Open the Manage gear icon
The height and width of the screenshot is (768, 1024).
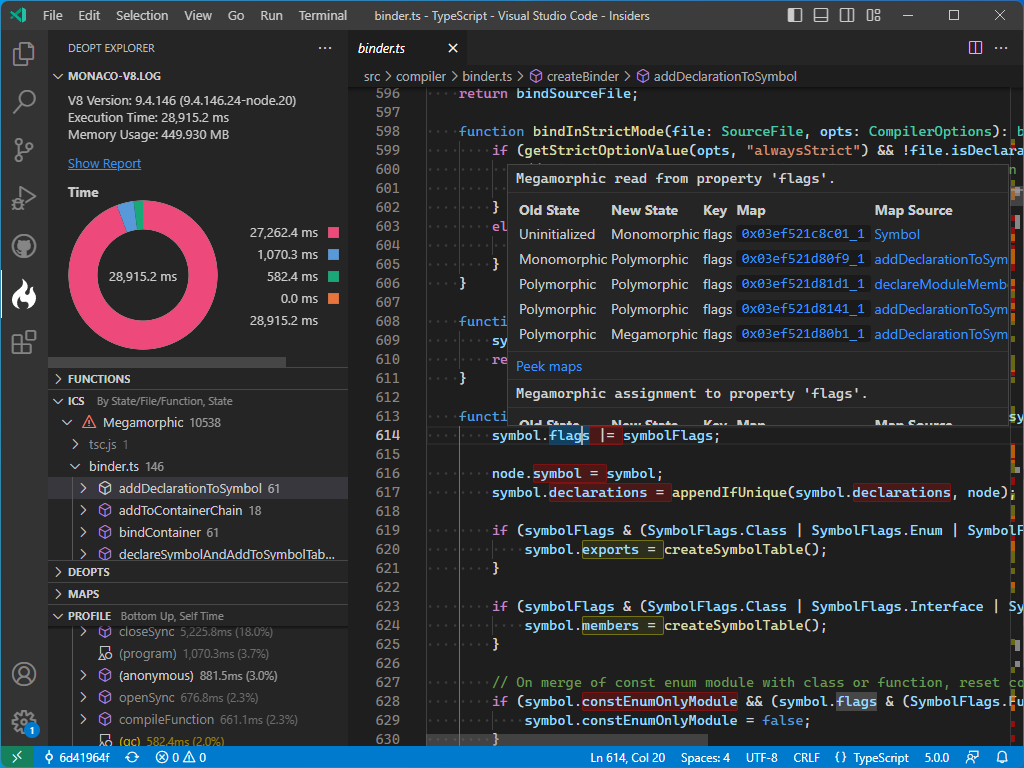pos(24,723)
